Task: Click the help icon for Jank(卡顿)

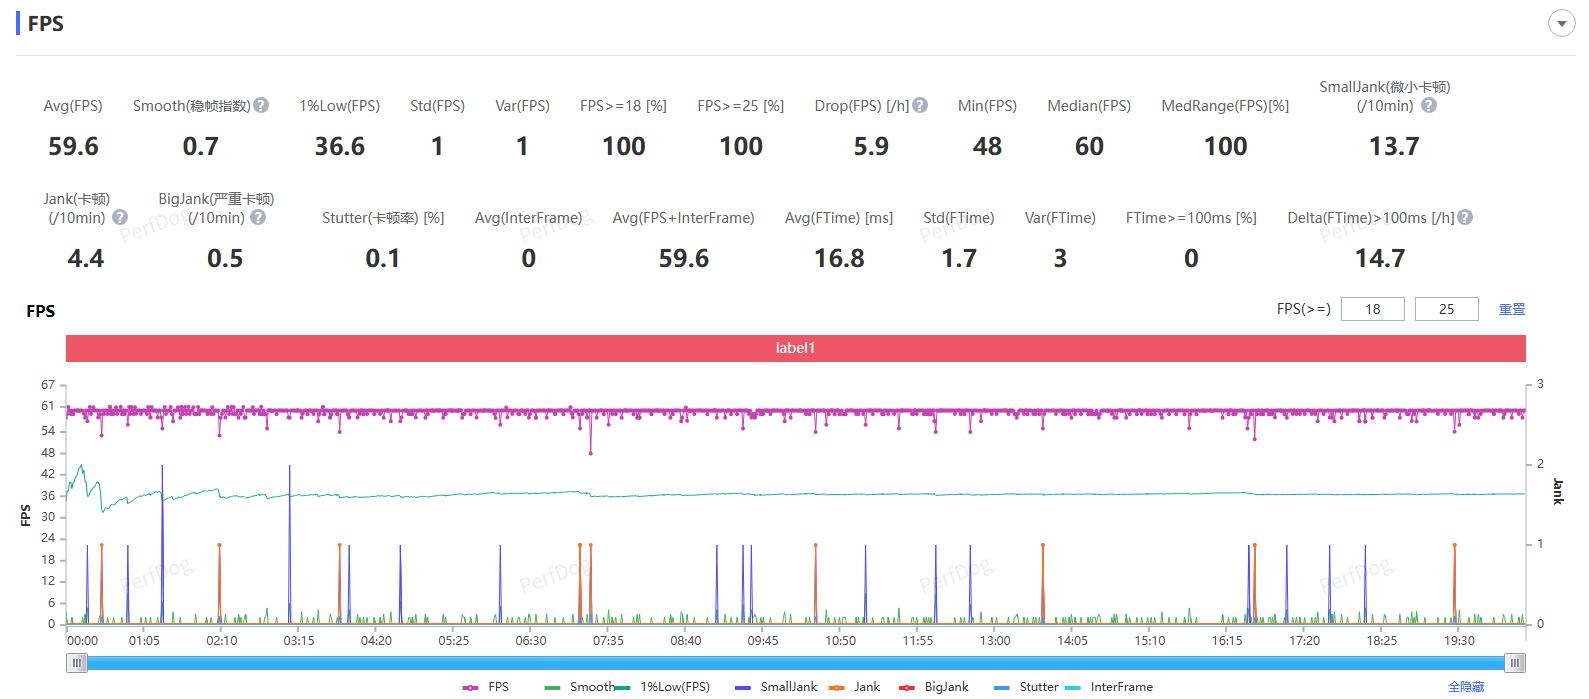Action: [x=120, y=217]
